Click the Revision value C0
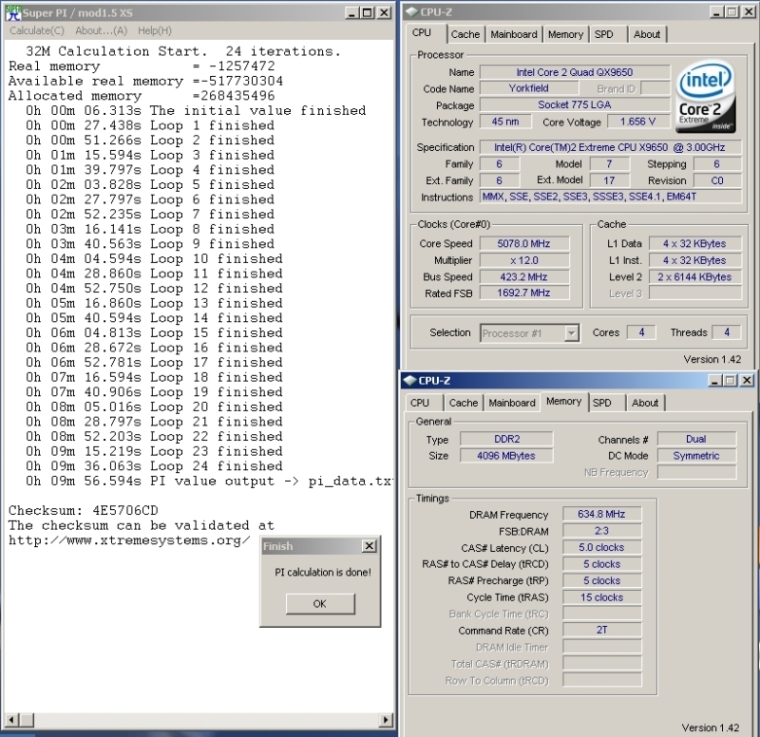Screen dimensions: 760x737 pos(717,181)
